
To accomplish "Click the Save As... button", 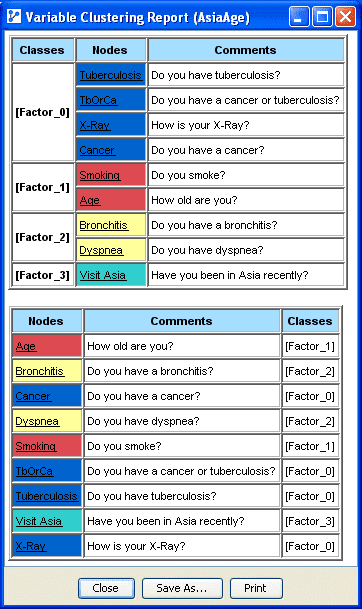I will tap(182, 588).
